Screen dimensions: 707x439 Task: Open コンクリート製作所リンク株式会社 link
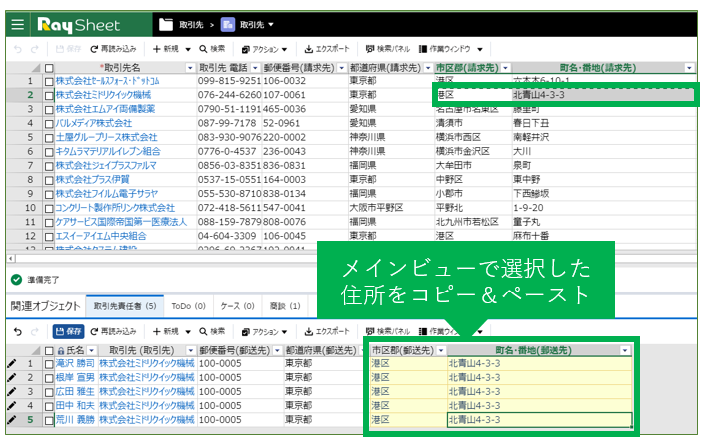[115, 208]
